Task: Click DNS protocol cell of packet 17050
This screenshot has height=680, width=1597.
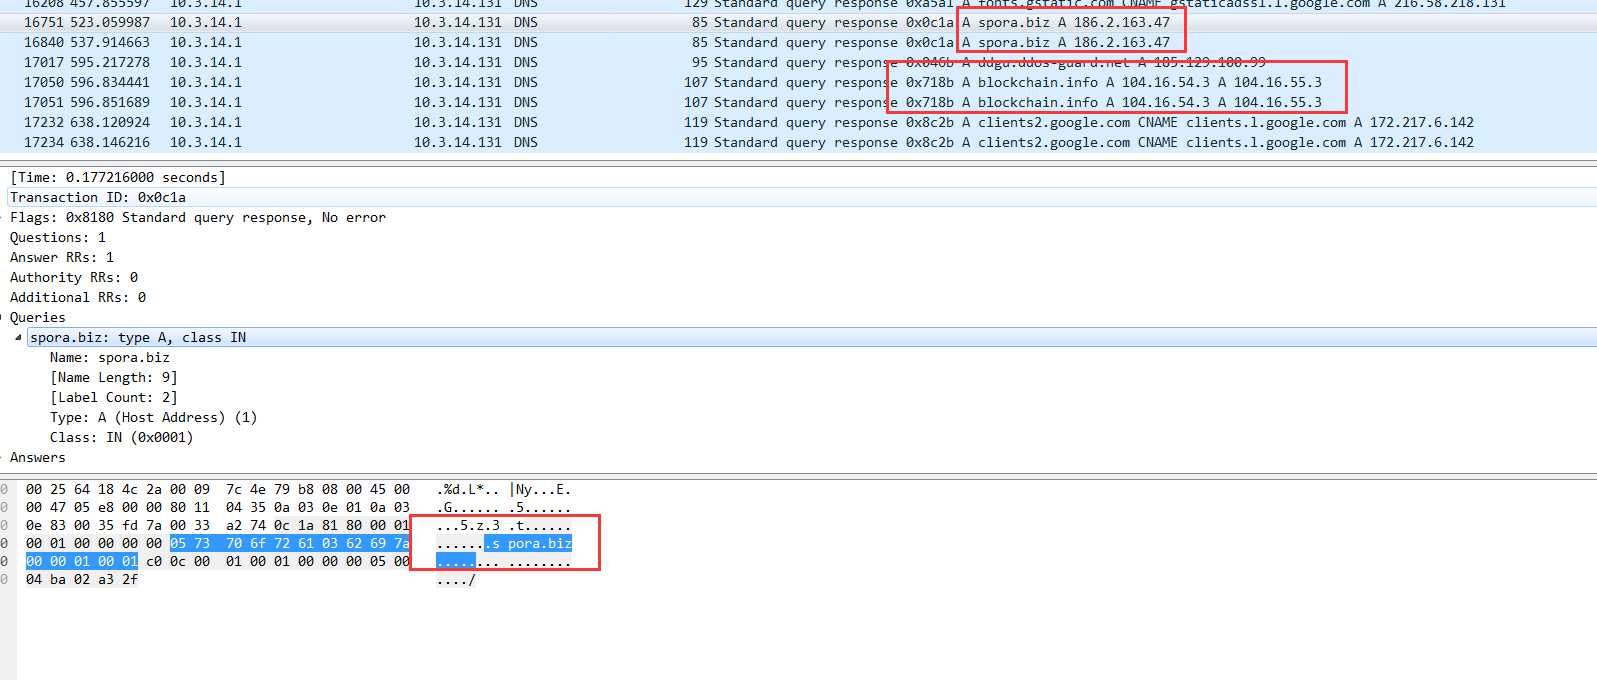Action: click(x=526, y=82)
